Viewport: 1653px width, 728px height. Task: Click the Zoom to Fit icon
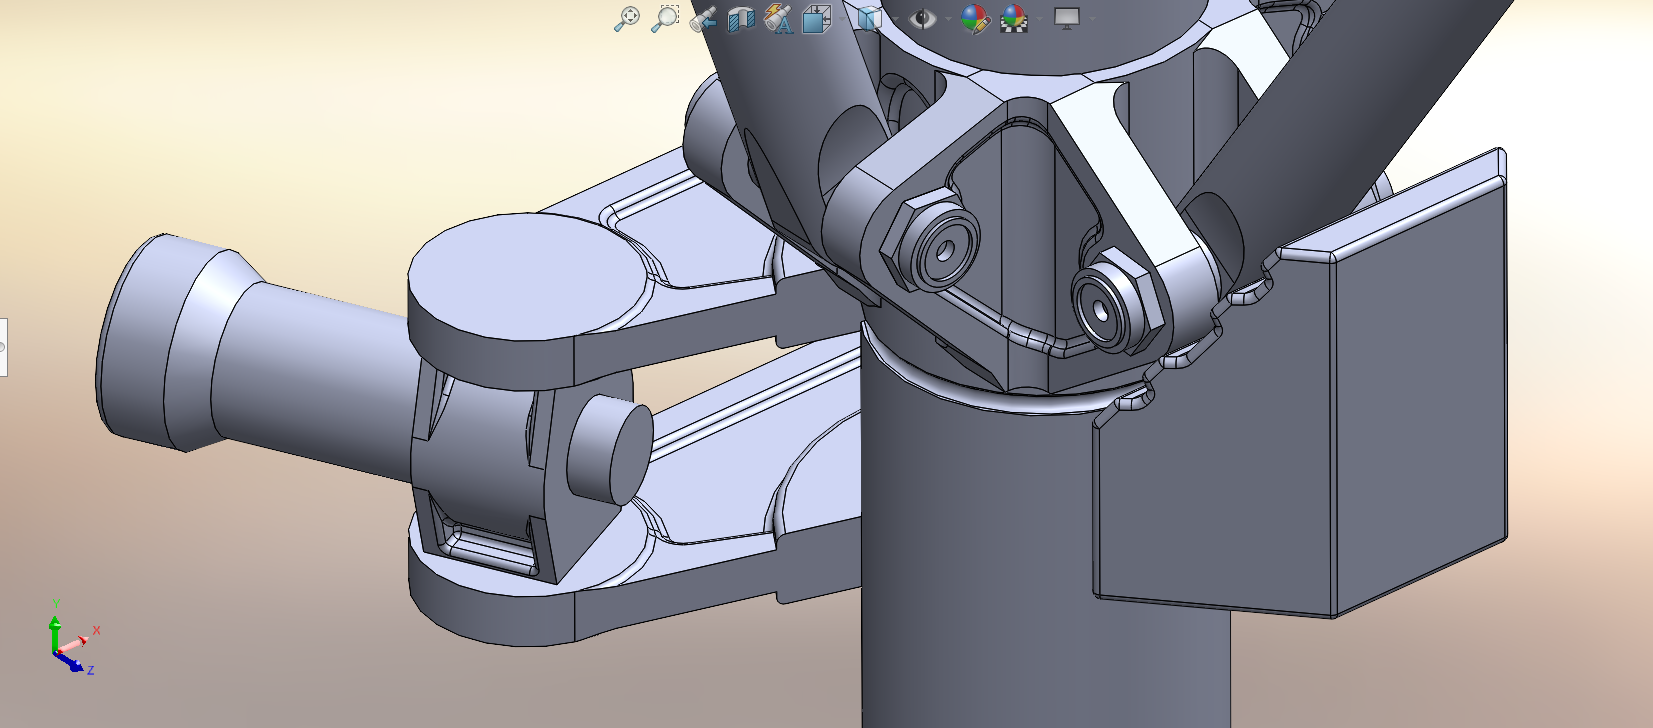[x=626, y=18]
